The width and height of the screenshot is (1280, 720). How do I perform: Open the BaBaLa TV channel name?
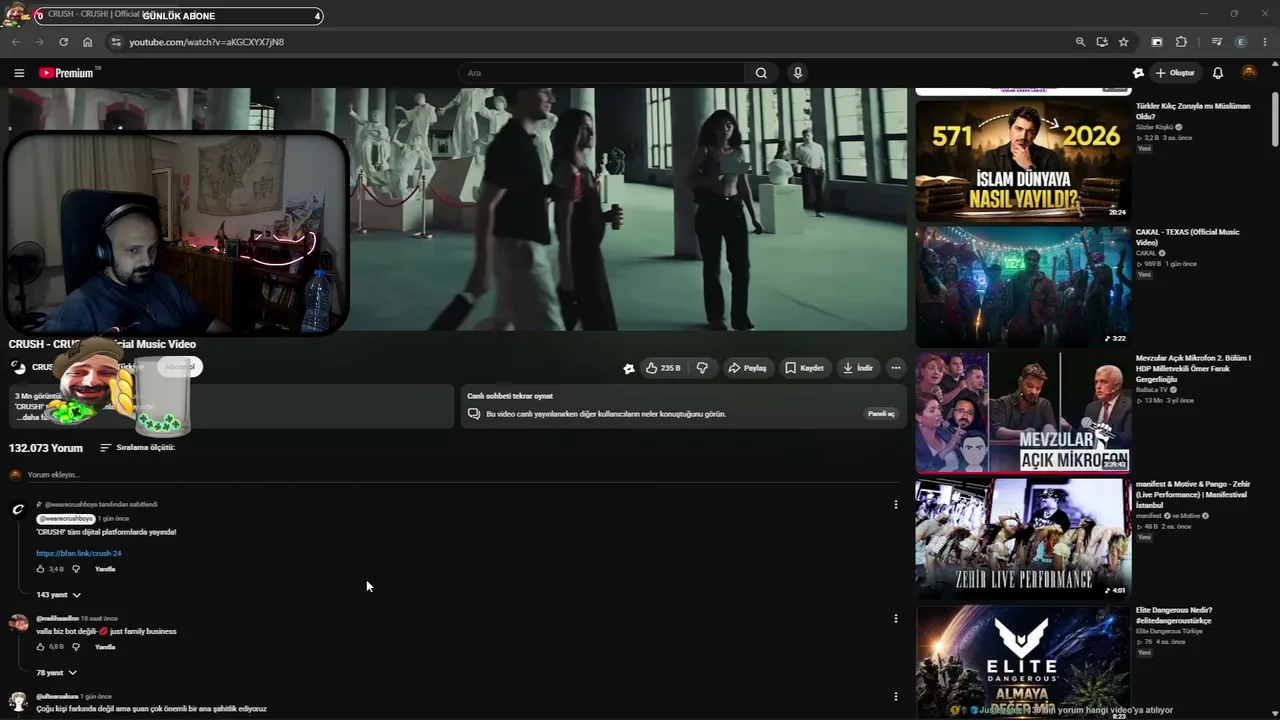1153,390
